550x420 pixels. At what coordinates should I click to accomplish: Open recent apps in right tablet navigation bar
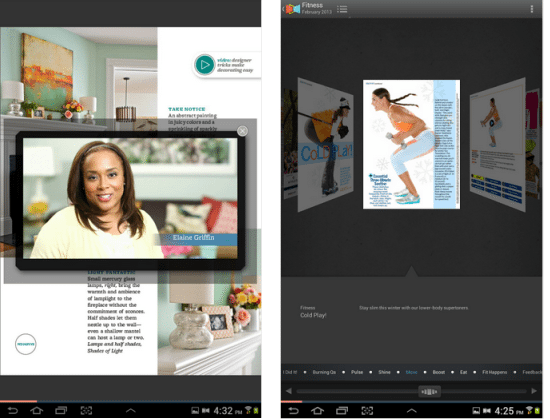tap(342, 411)
